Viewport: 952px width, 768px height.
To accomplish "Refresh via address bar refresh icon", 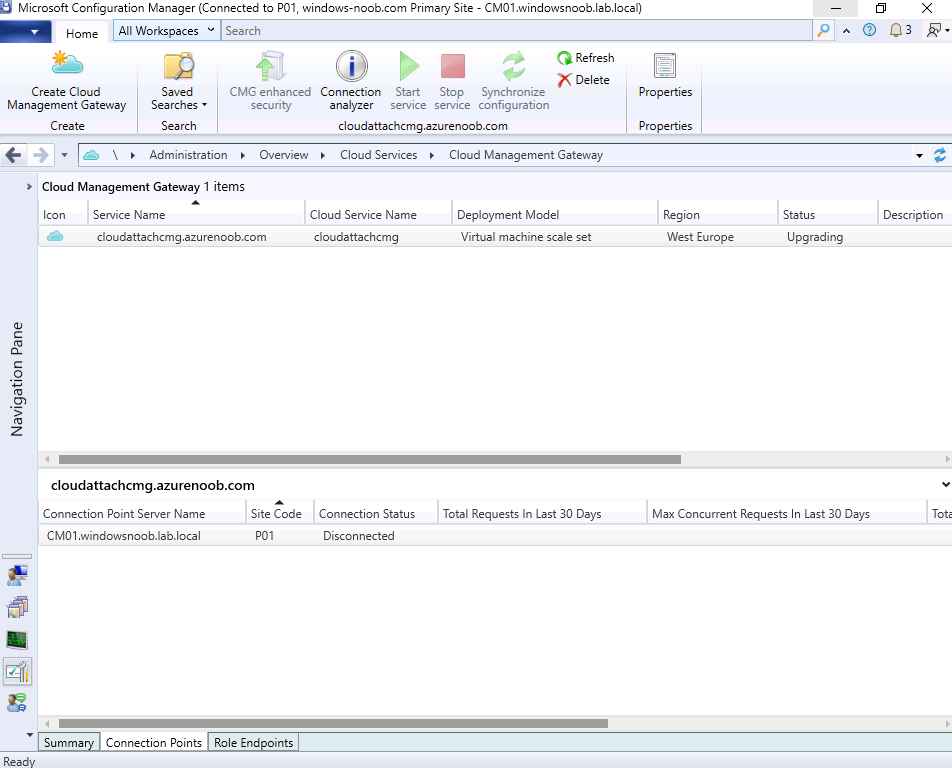I will [939, 155].
